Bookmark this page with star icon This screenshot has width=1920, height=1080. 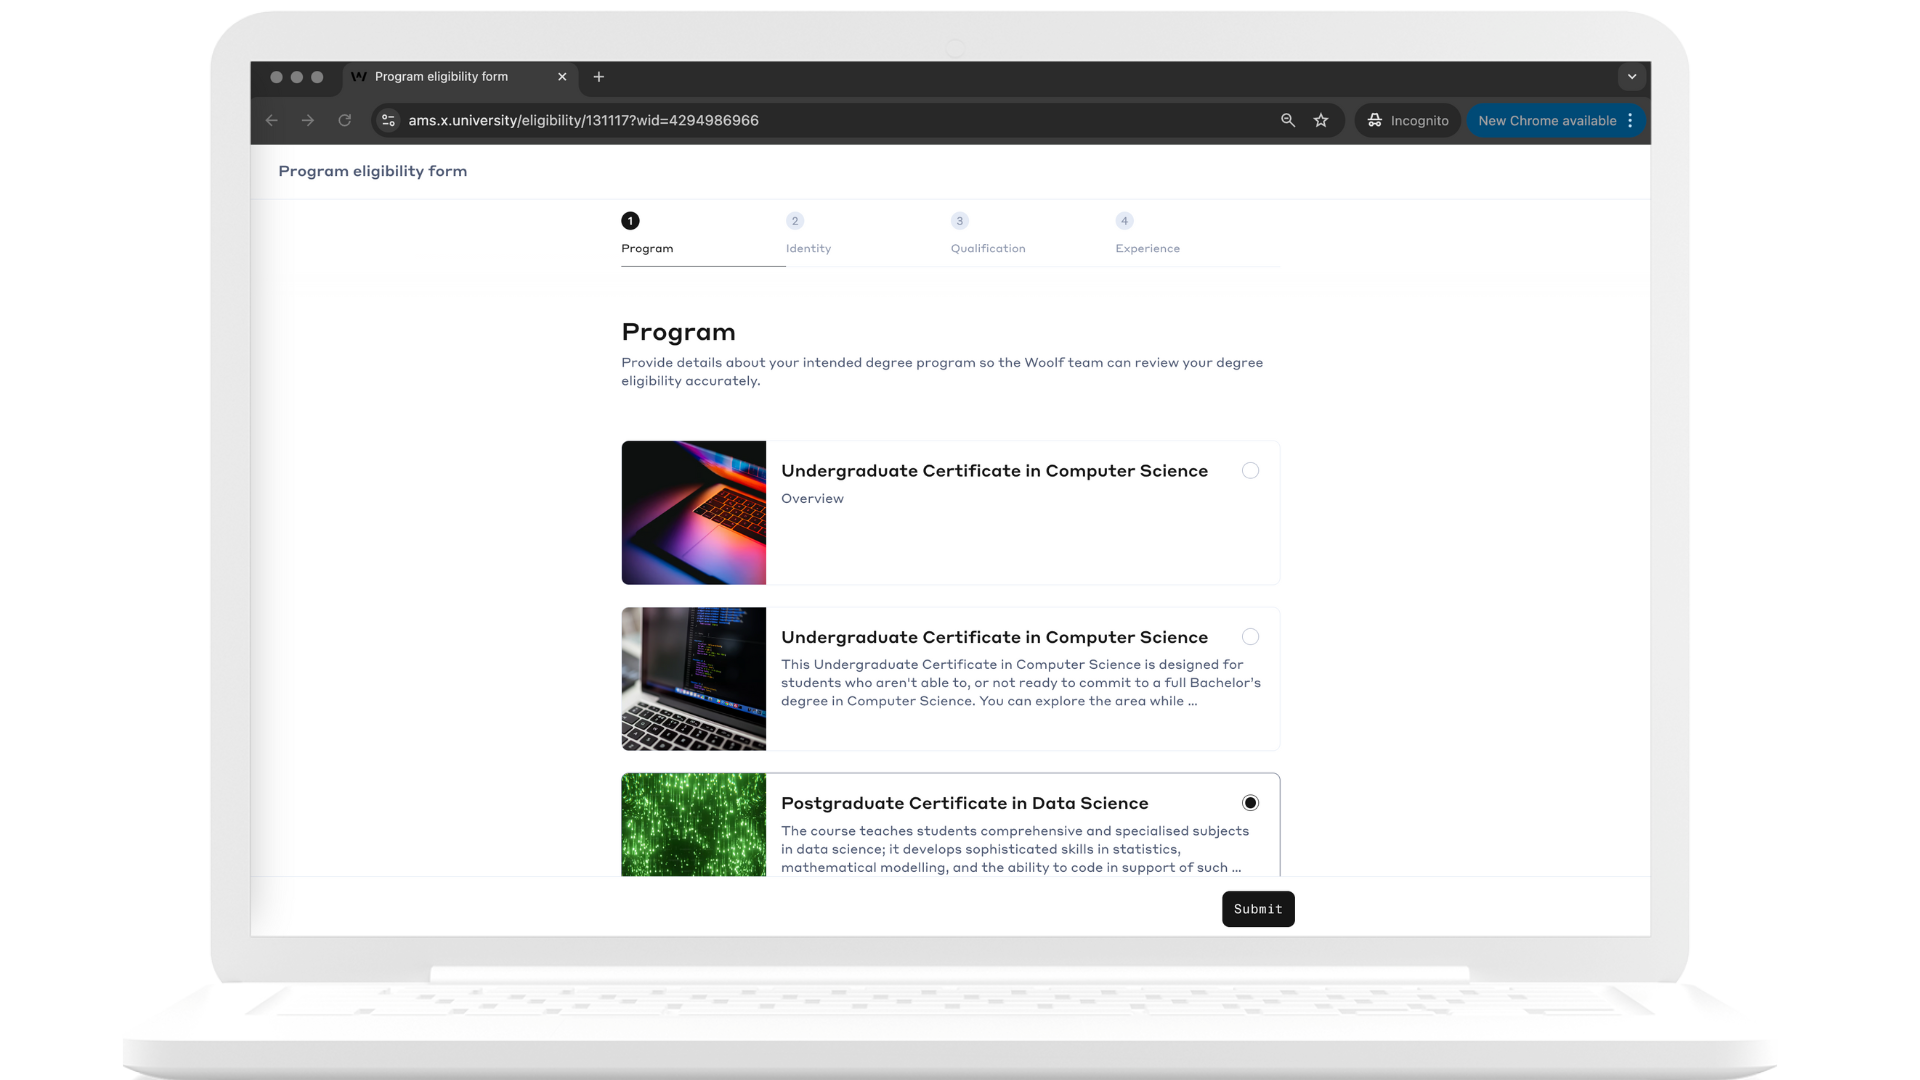[x=1321, y=120]
